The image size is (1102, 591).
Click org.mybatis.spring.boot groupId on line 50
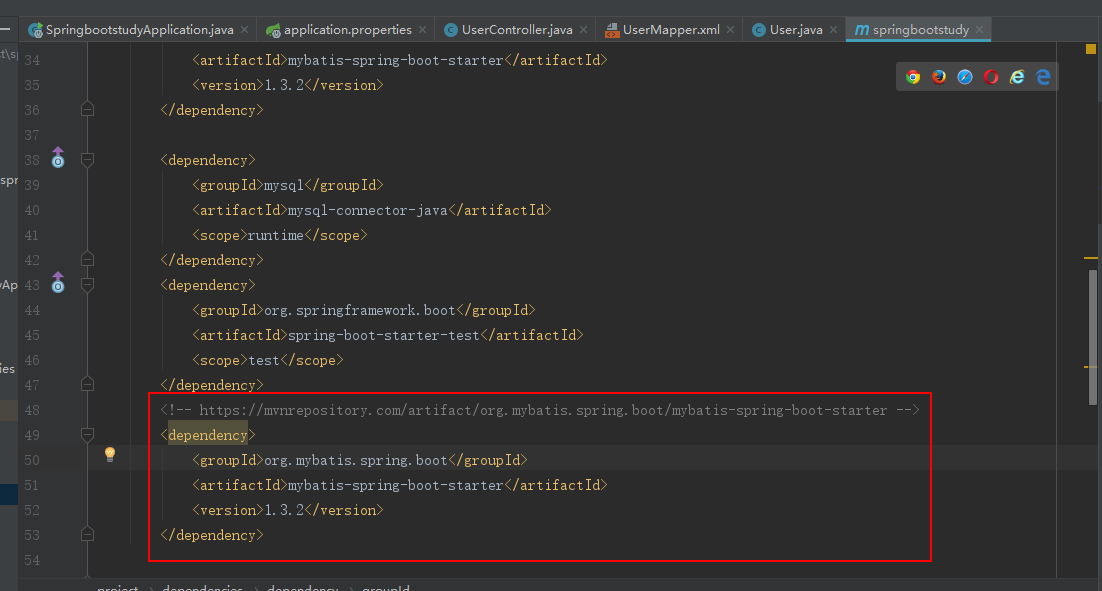356,460
